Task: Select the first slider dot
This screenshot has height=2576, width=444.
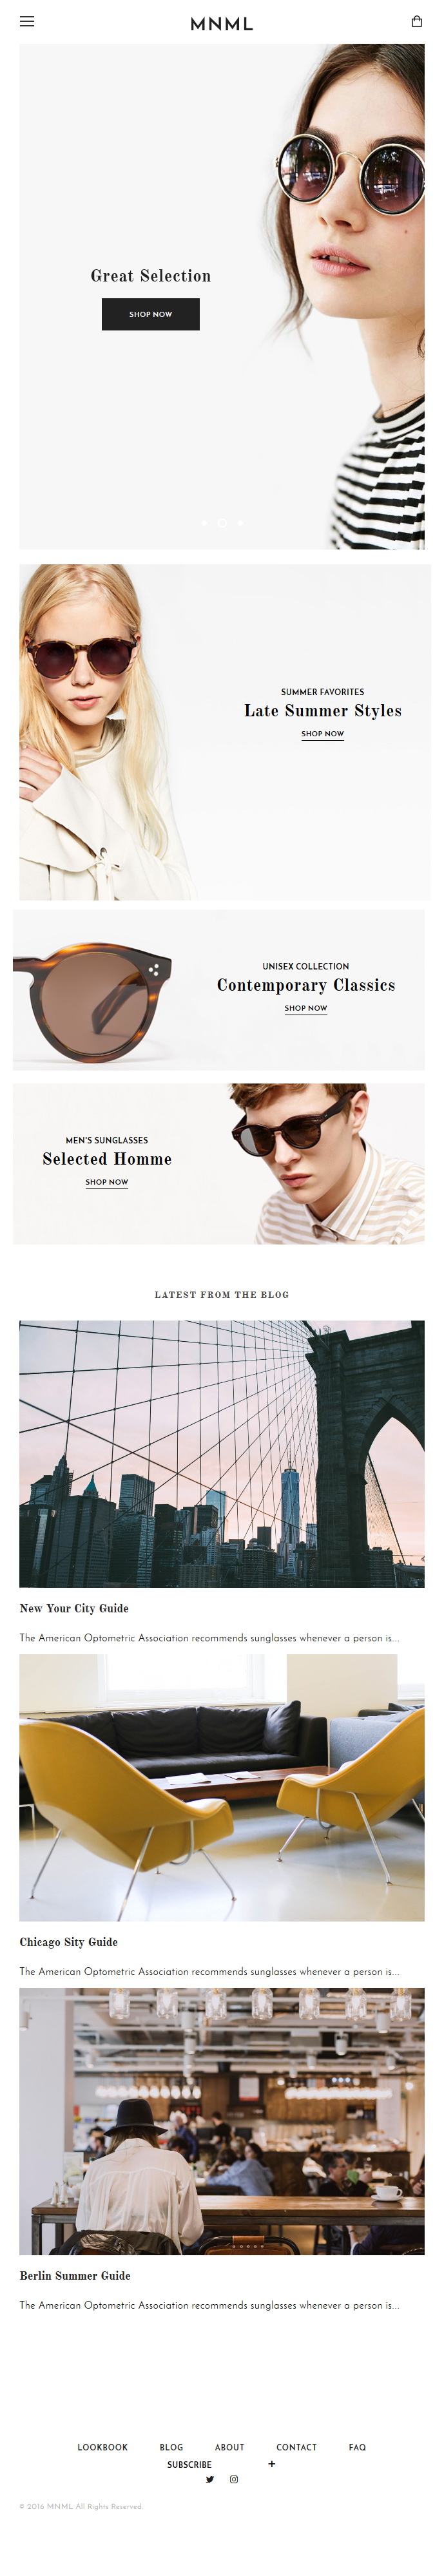Action: tap(204, 522)
